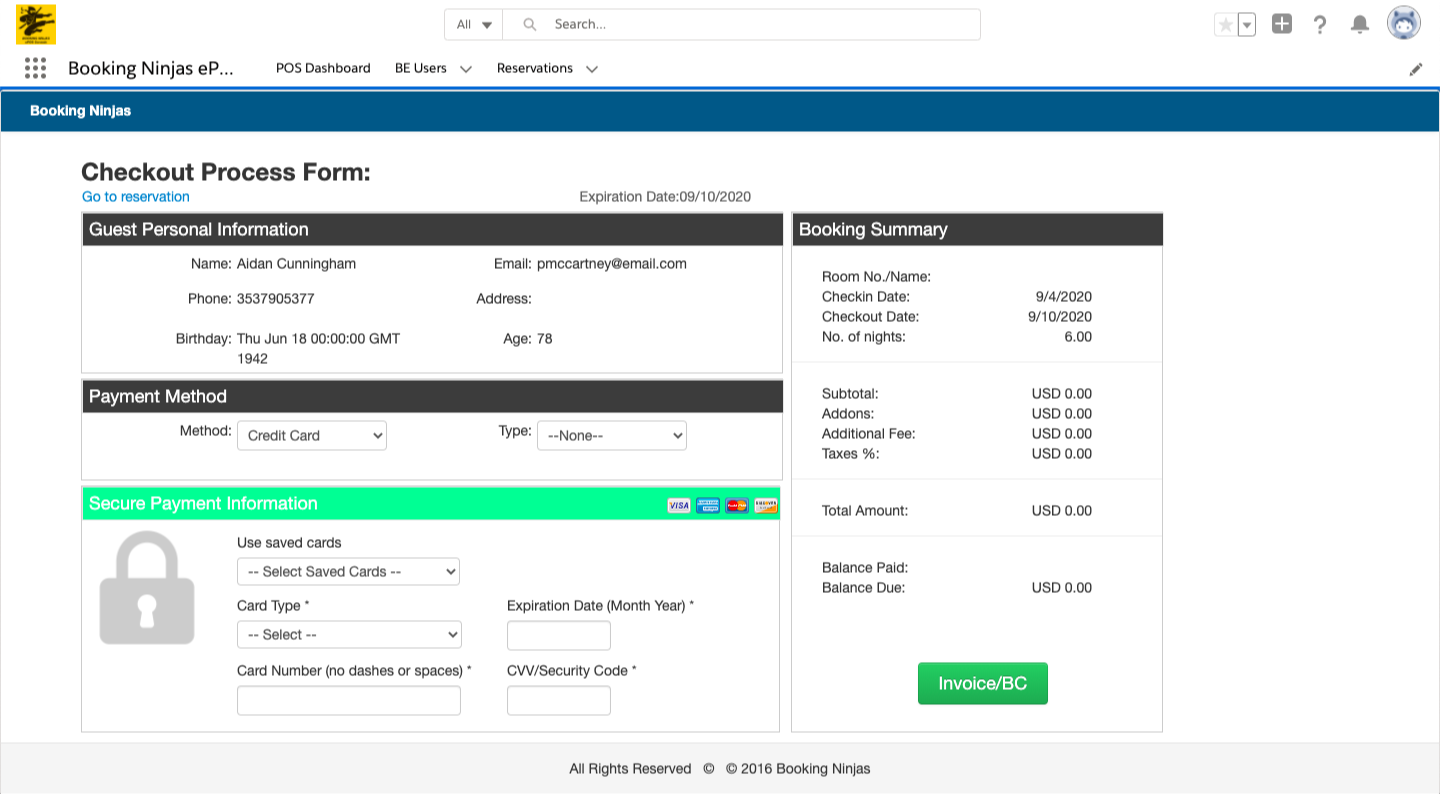The width and height of the screenshot is (1440, 794).
Task: Click the Age 78 value
Action: click(545, 338)
